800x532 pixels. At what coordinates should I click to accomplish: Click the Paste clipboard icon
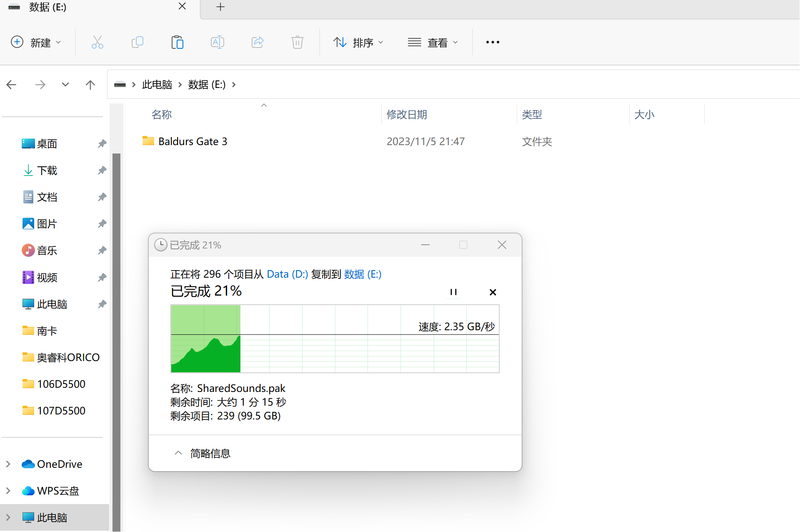tap(177, 42)
